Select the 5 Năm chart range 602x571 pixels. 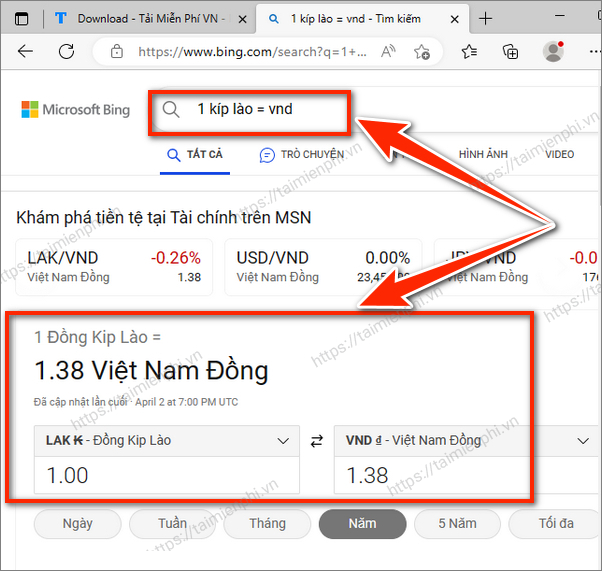coord(457,524)
